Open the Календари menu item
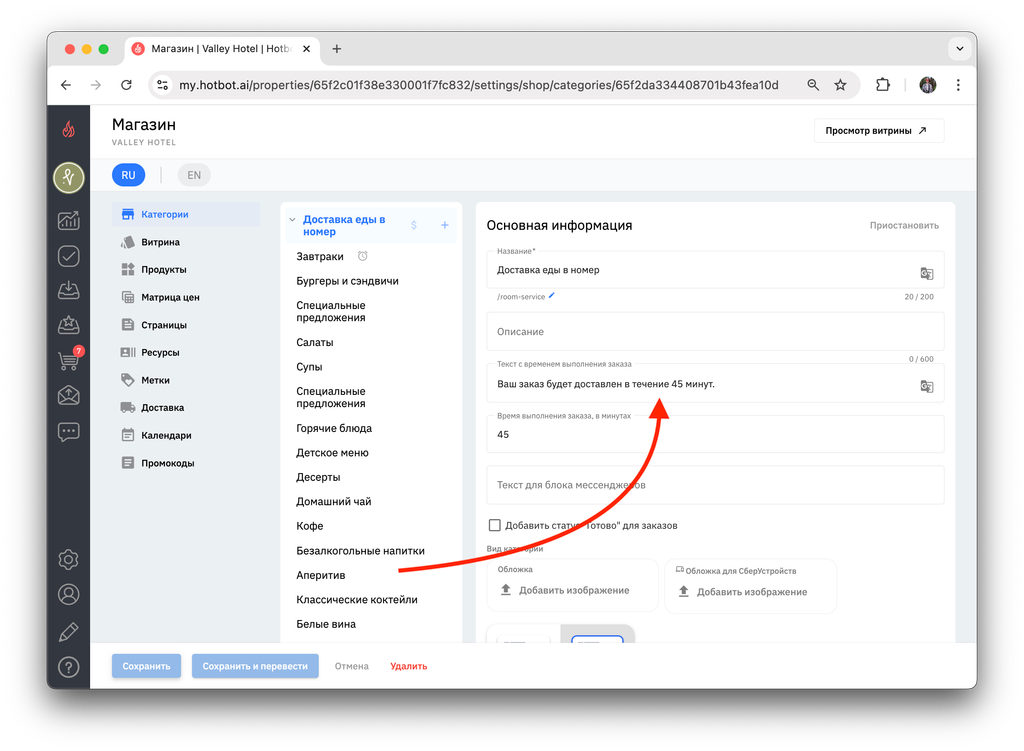The height and width of the screenshot is (751, 1024). point(186,435)
